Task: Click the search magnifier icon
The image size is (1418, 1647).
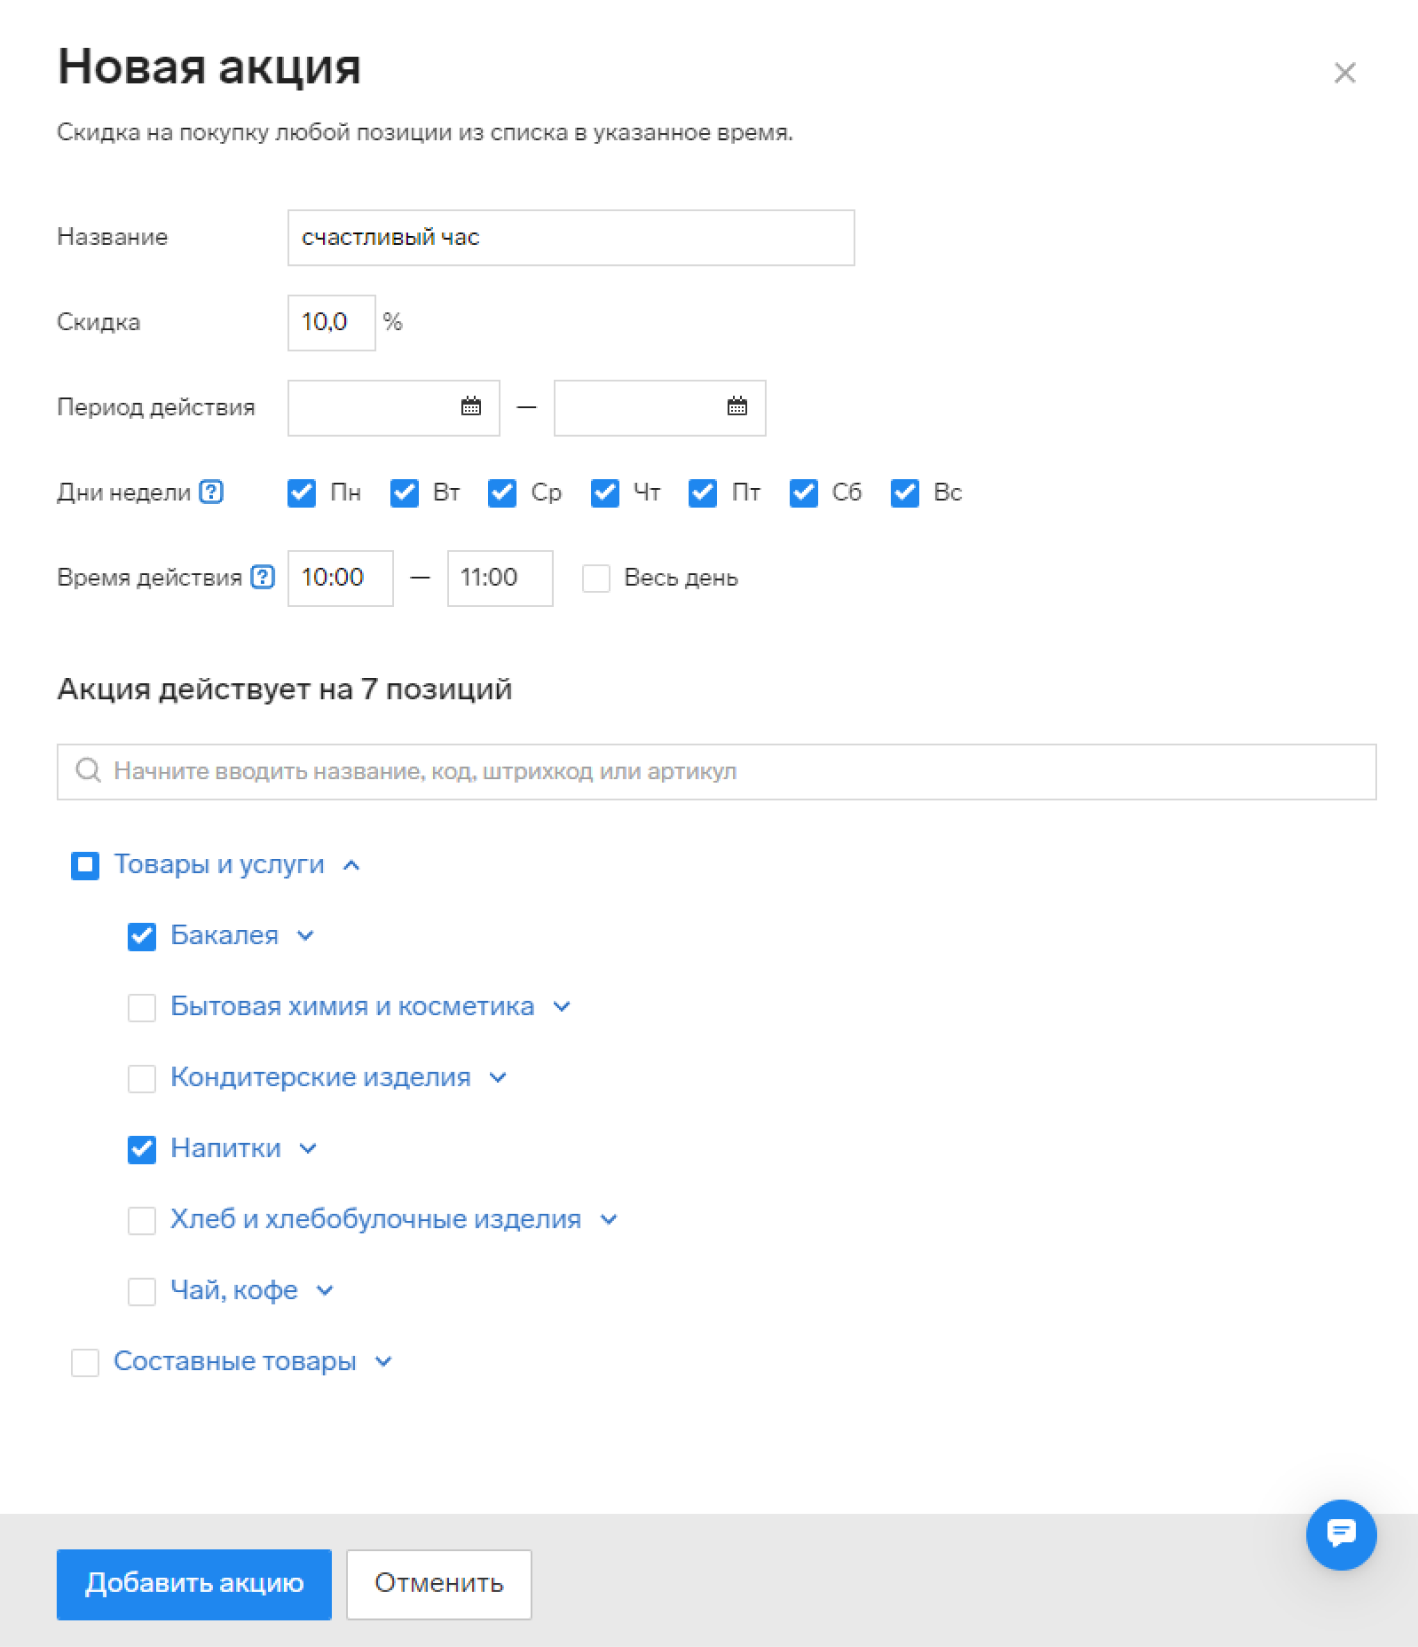Action: (88, 771)
